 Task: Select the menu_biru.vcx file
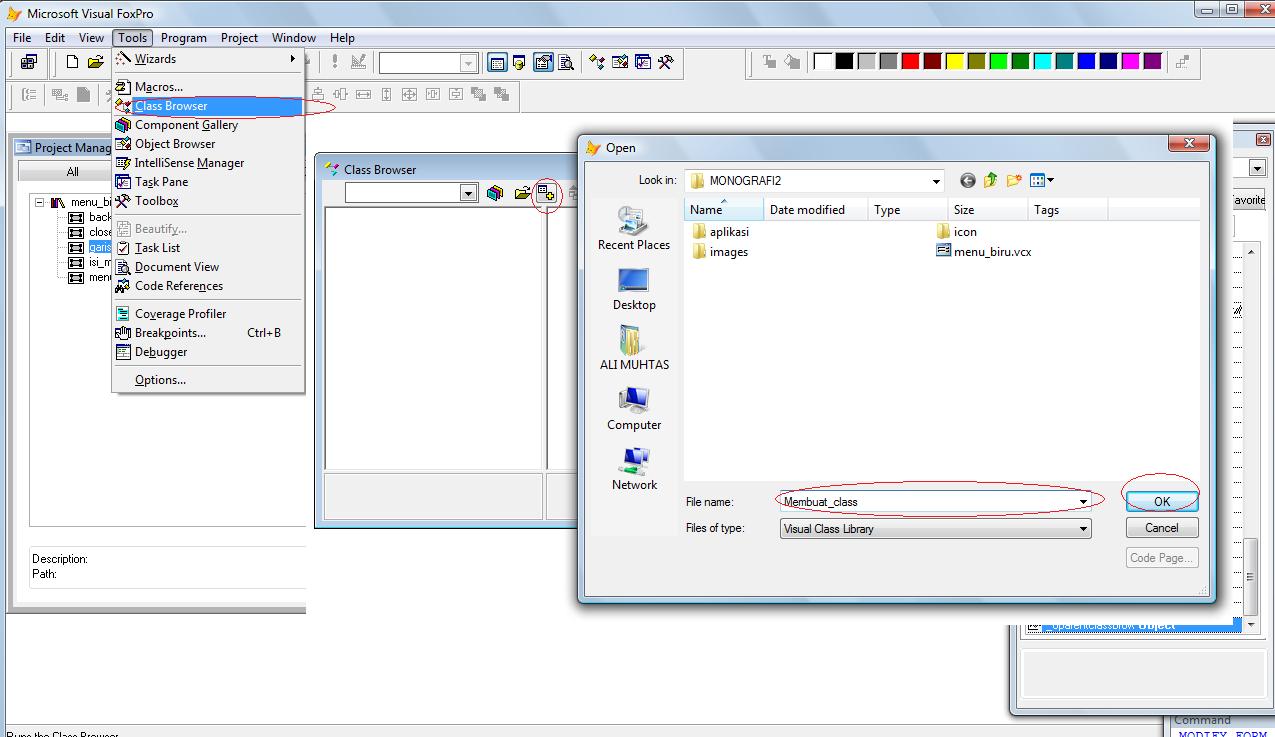(983, 252)
